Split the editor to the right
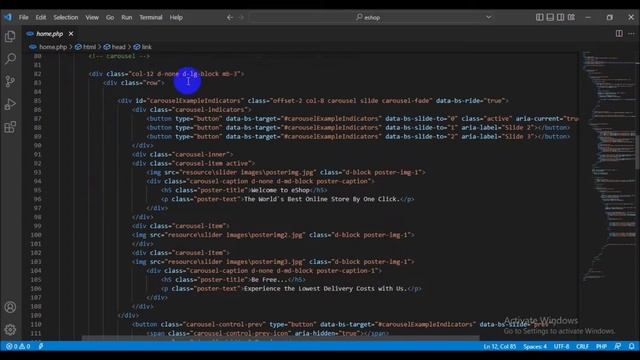Image resolution: width=640 pixels, height=360 pixels. point(619,33)
